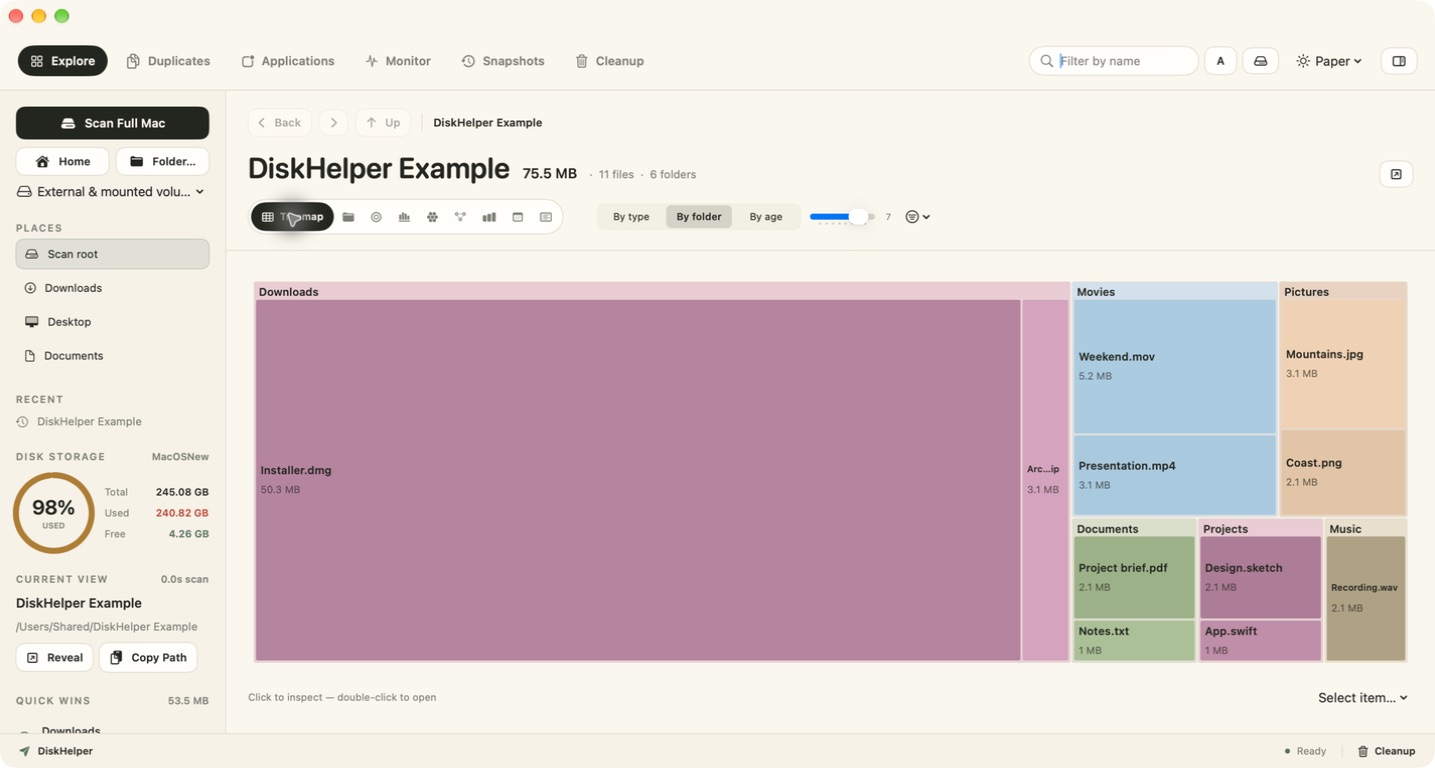Open the Duplicates tab
Image resolution: width=1435 pixels, height=768 pixels.
168,61
